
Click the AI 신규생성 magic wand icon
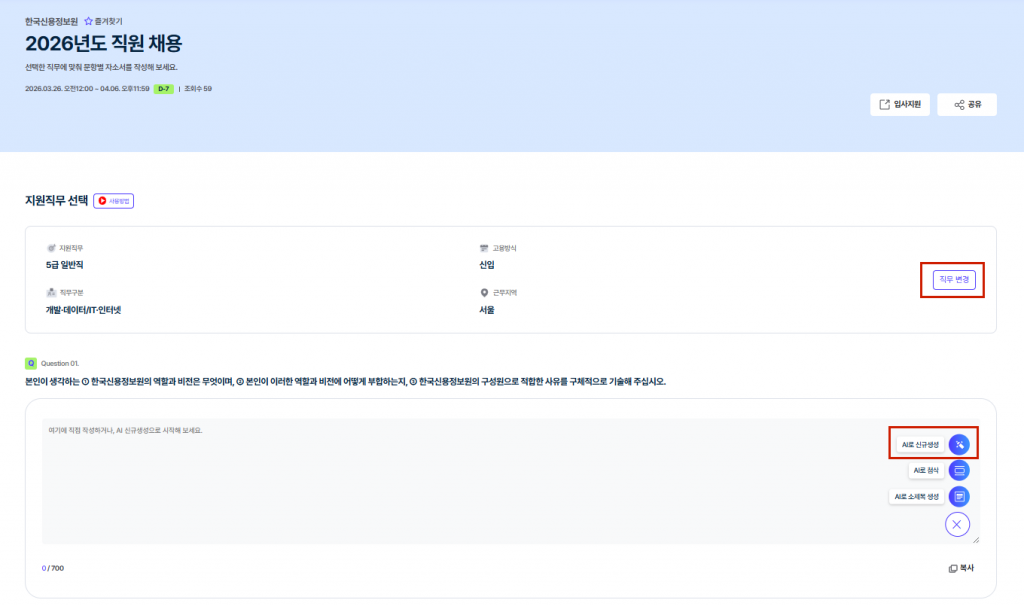[959, 444]
